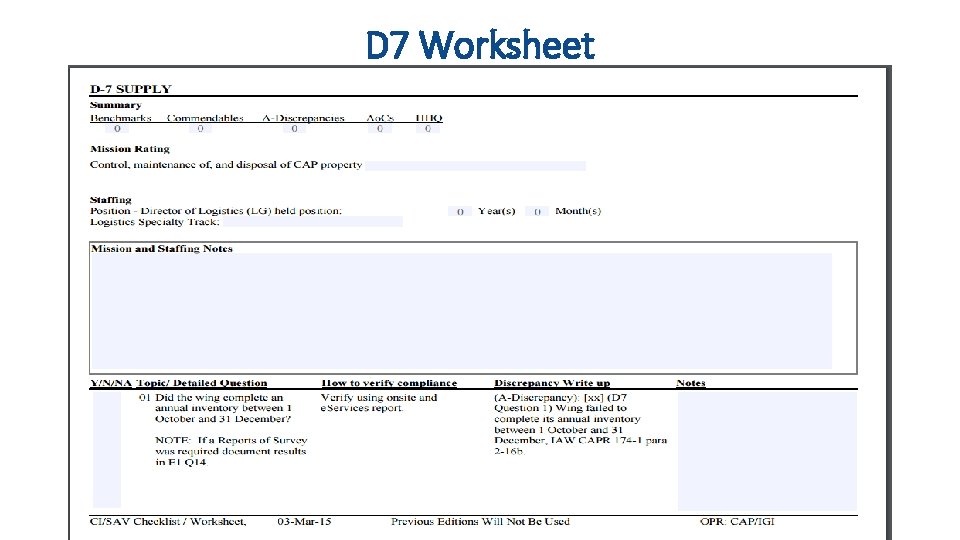
Task: Click the Y/N/NA field for question 01
Action: click(107, 449)
